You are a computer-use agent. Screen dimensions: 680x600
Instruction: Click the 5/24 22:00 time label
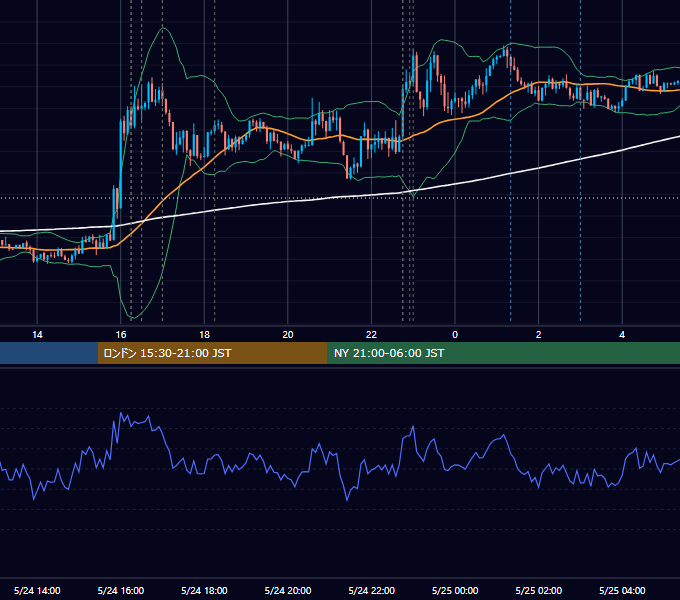tap(372, 590)
